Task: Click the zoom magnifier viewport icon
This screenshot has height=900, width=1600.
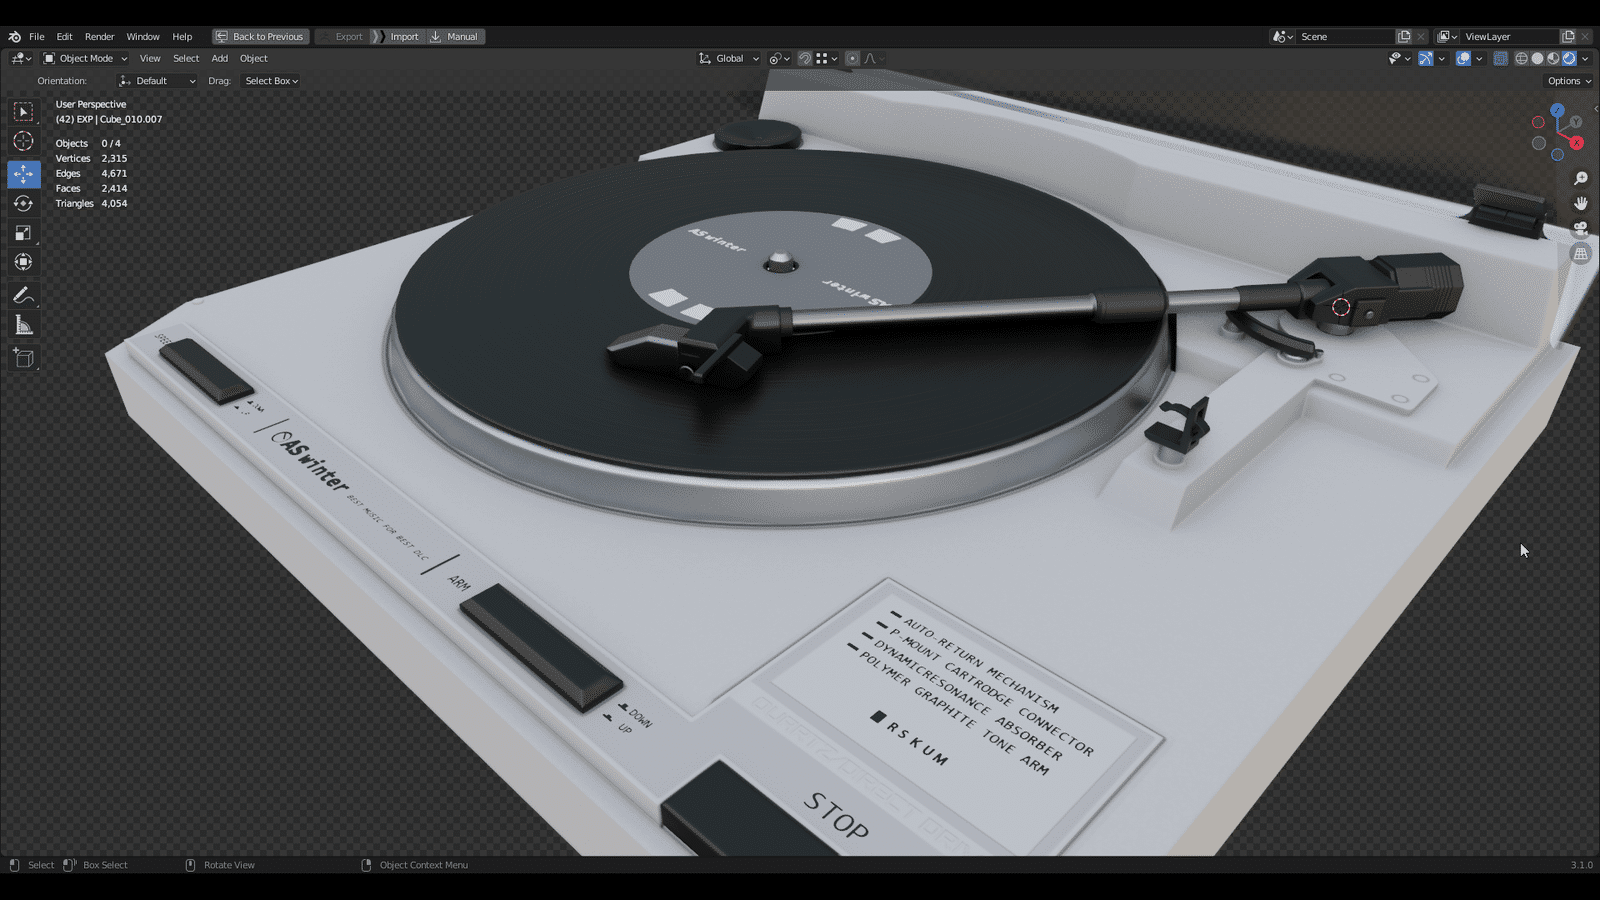Action: (x=1581, y=178)
